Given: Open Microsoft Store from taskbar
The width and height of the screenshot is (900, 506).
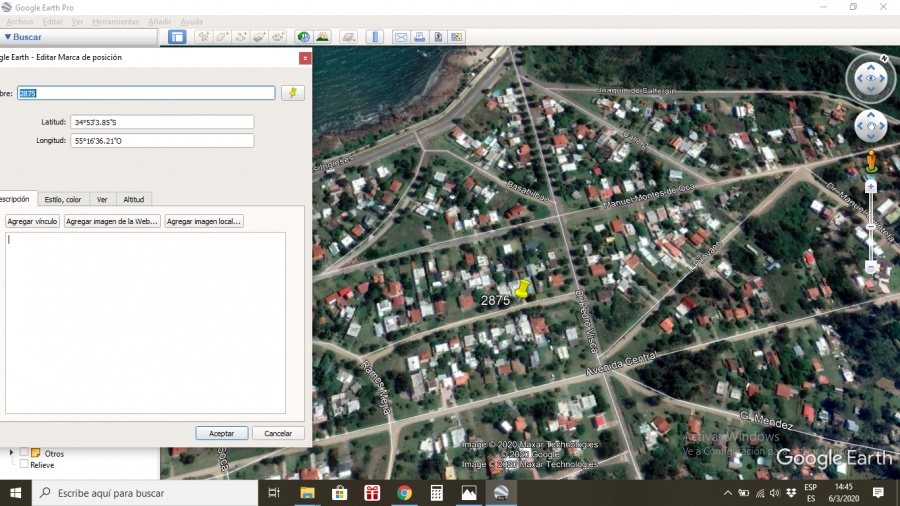Looking at the screenshot, I should pos(339,493).
